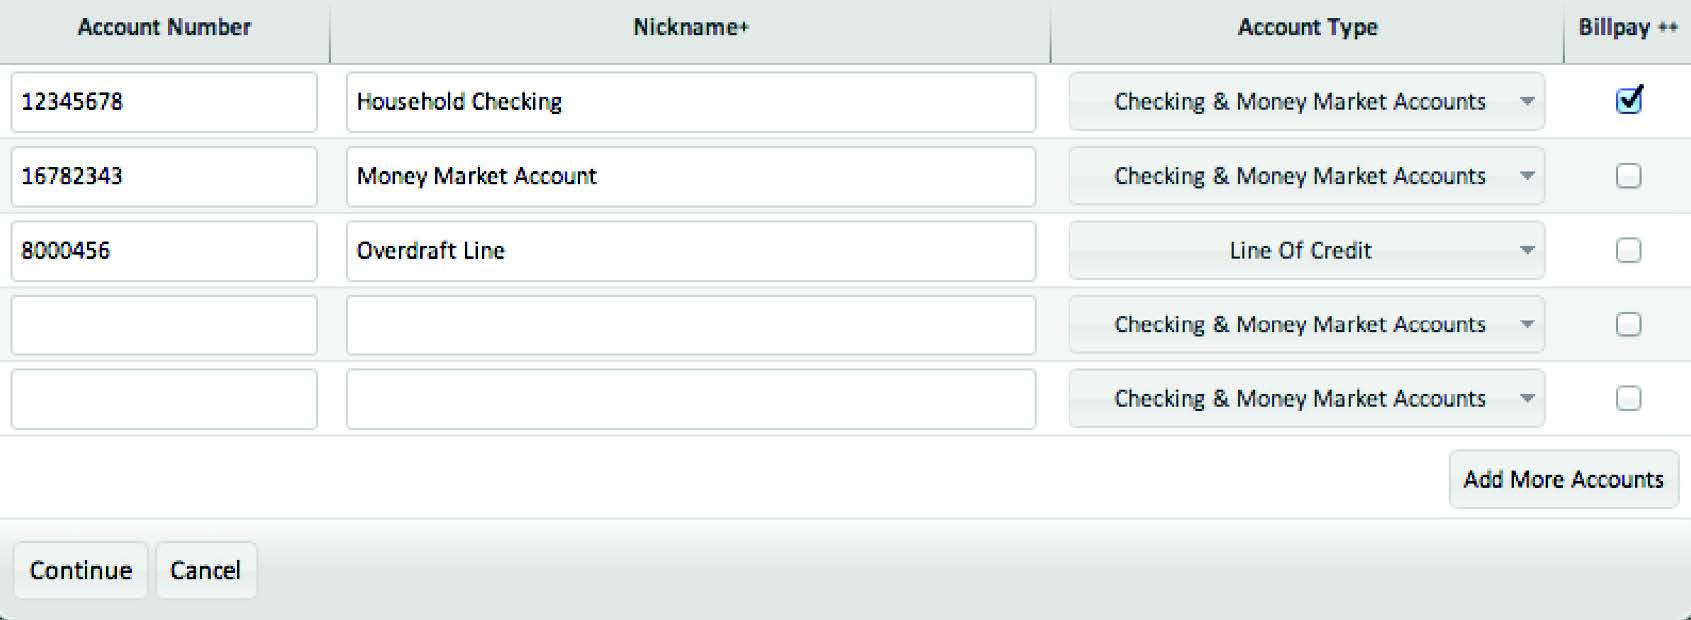Viewport: 1691px width, 620px height.
Task: Open account type dropdown in last row
Action: pos(1307,398)
